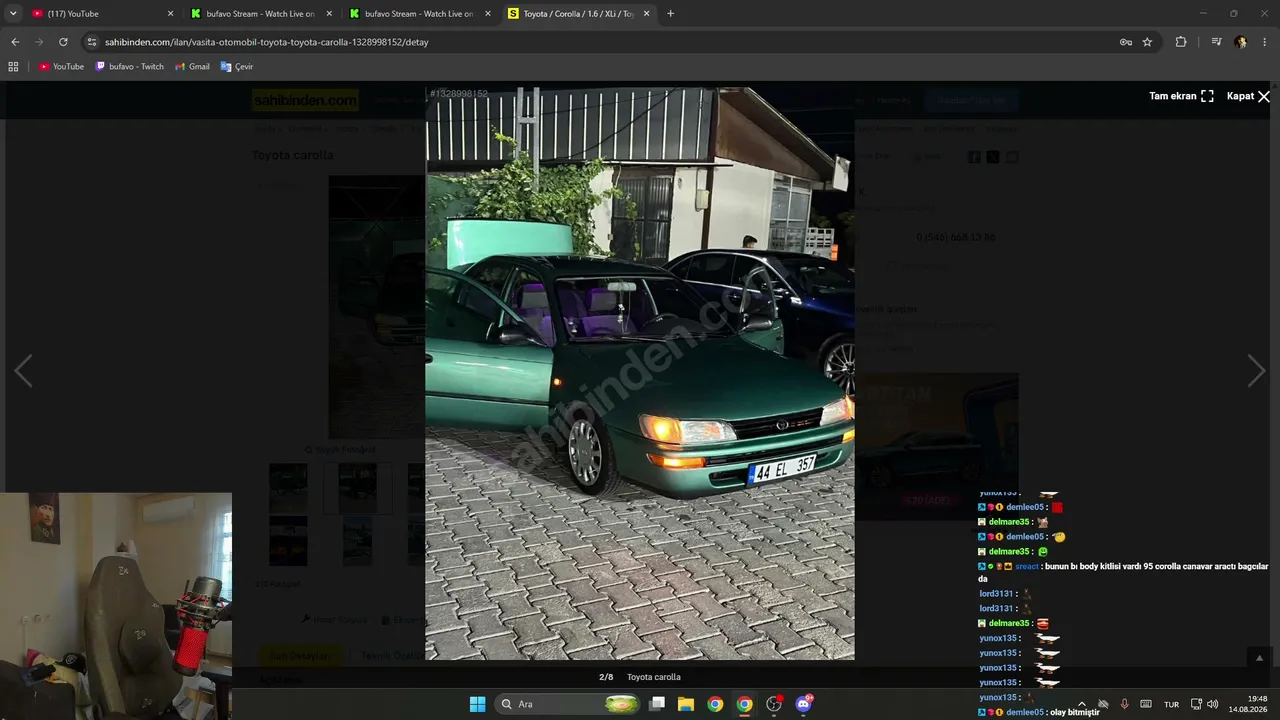Image resolution: width=1280 pixels, height=720 pixels.
Task: Open a new browser tab
Action: (670, 14)
